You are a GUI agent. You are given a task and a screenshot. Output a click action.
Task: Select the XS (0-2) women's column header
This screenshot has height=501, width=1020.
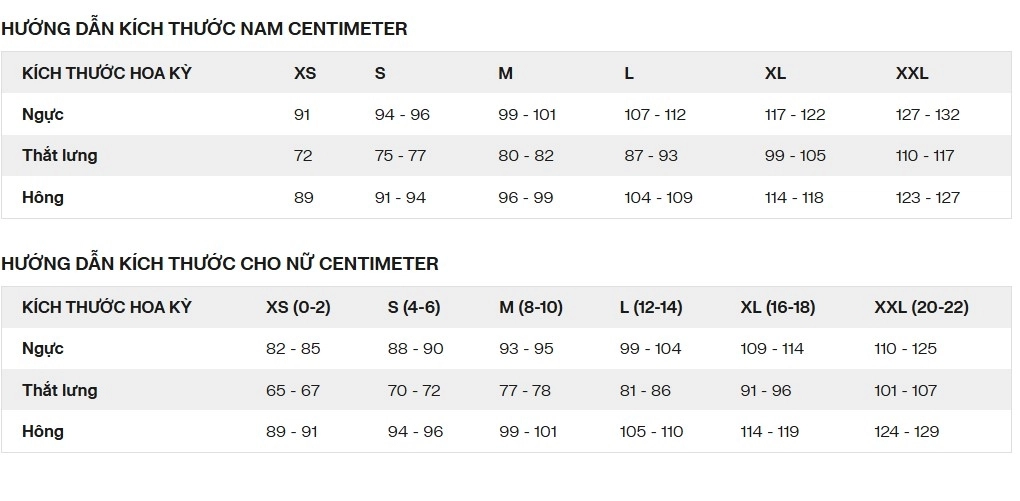(298, 307)
